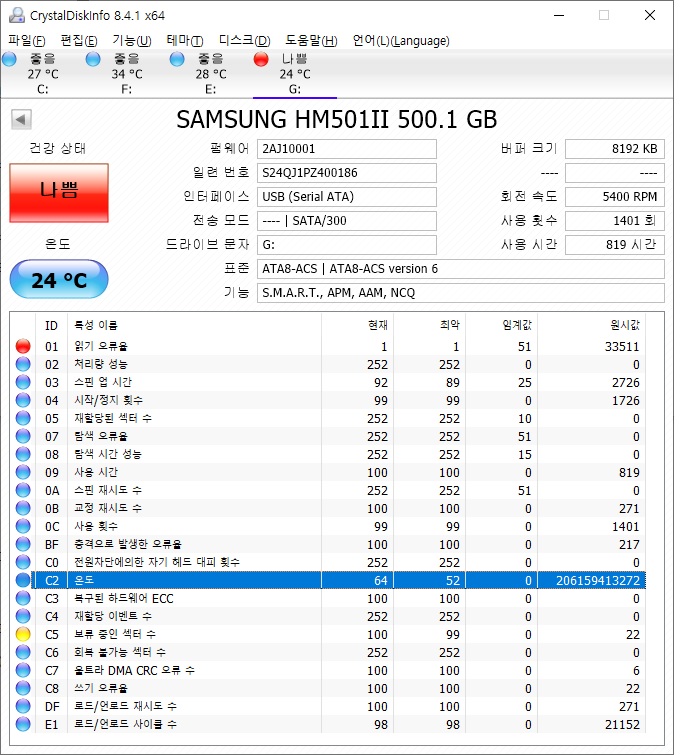The width and height of the screenshot is (682, 755).
Task: Open the 언어(L)(Language) menu
Action: (x=401, y=41)
